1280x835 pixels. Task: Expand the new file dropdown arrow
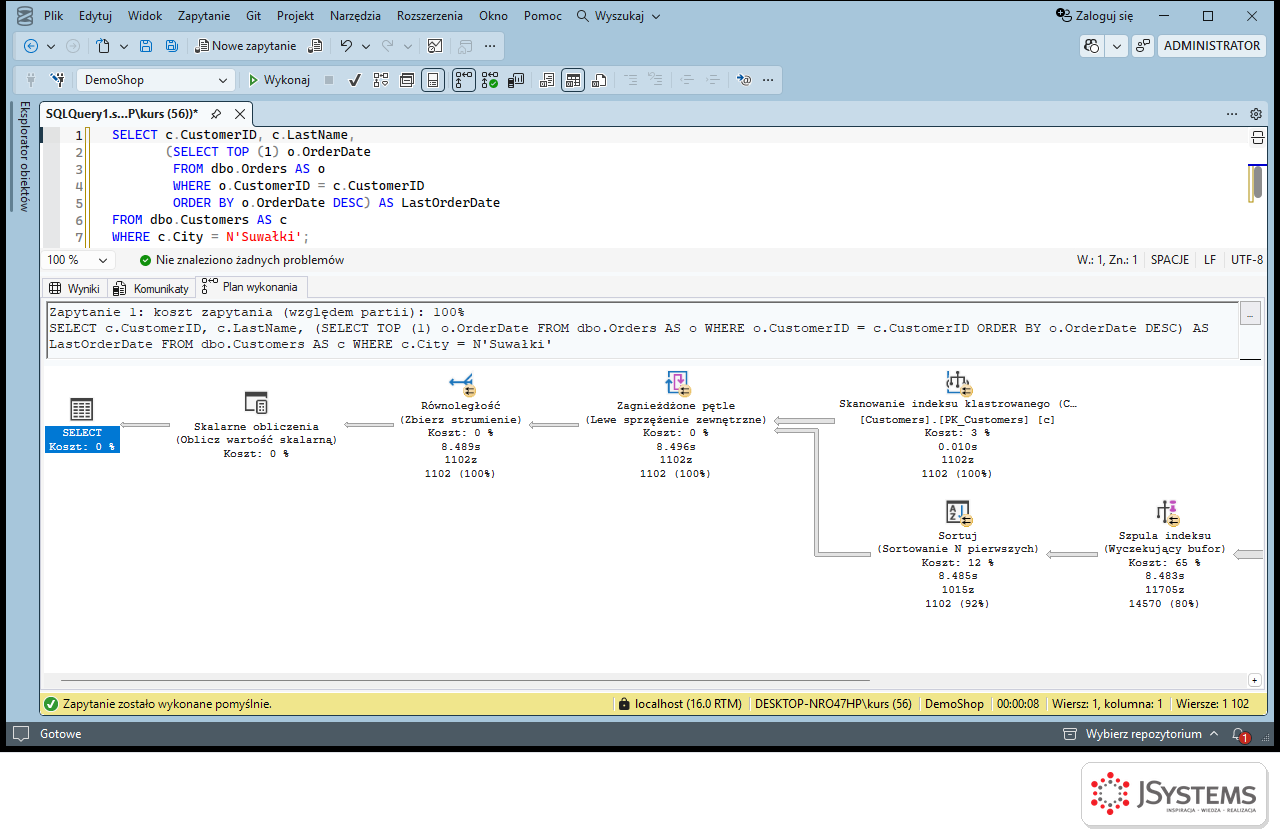click(124, 46)
